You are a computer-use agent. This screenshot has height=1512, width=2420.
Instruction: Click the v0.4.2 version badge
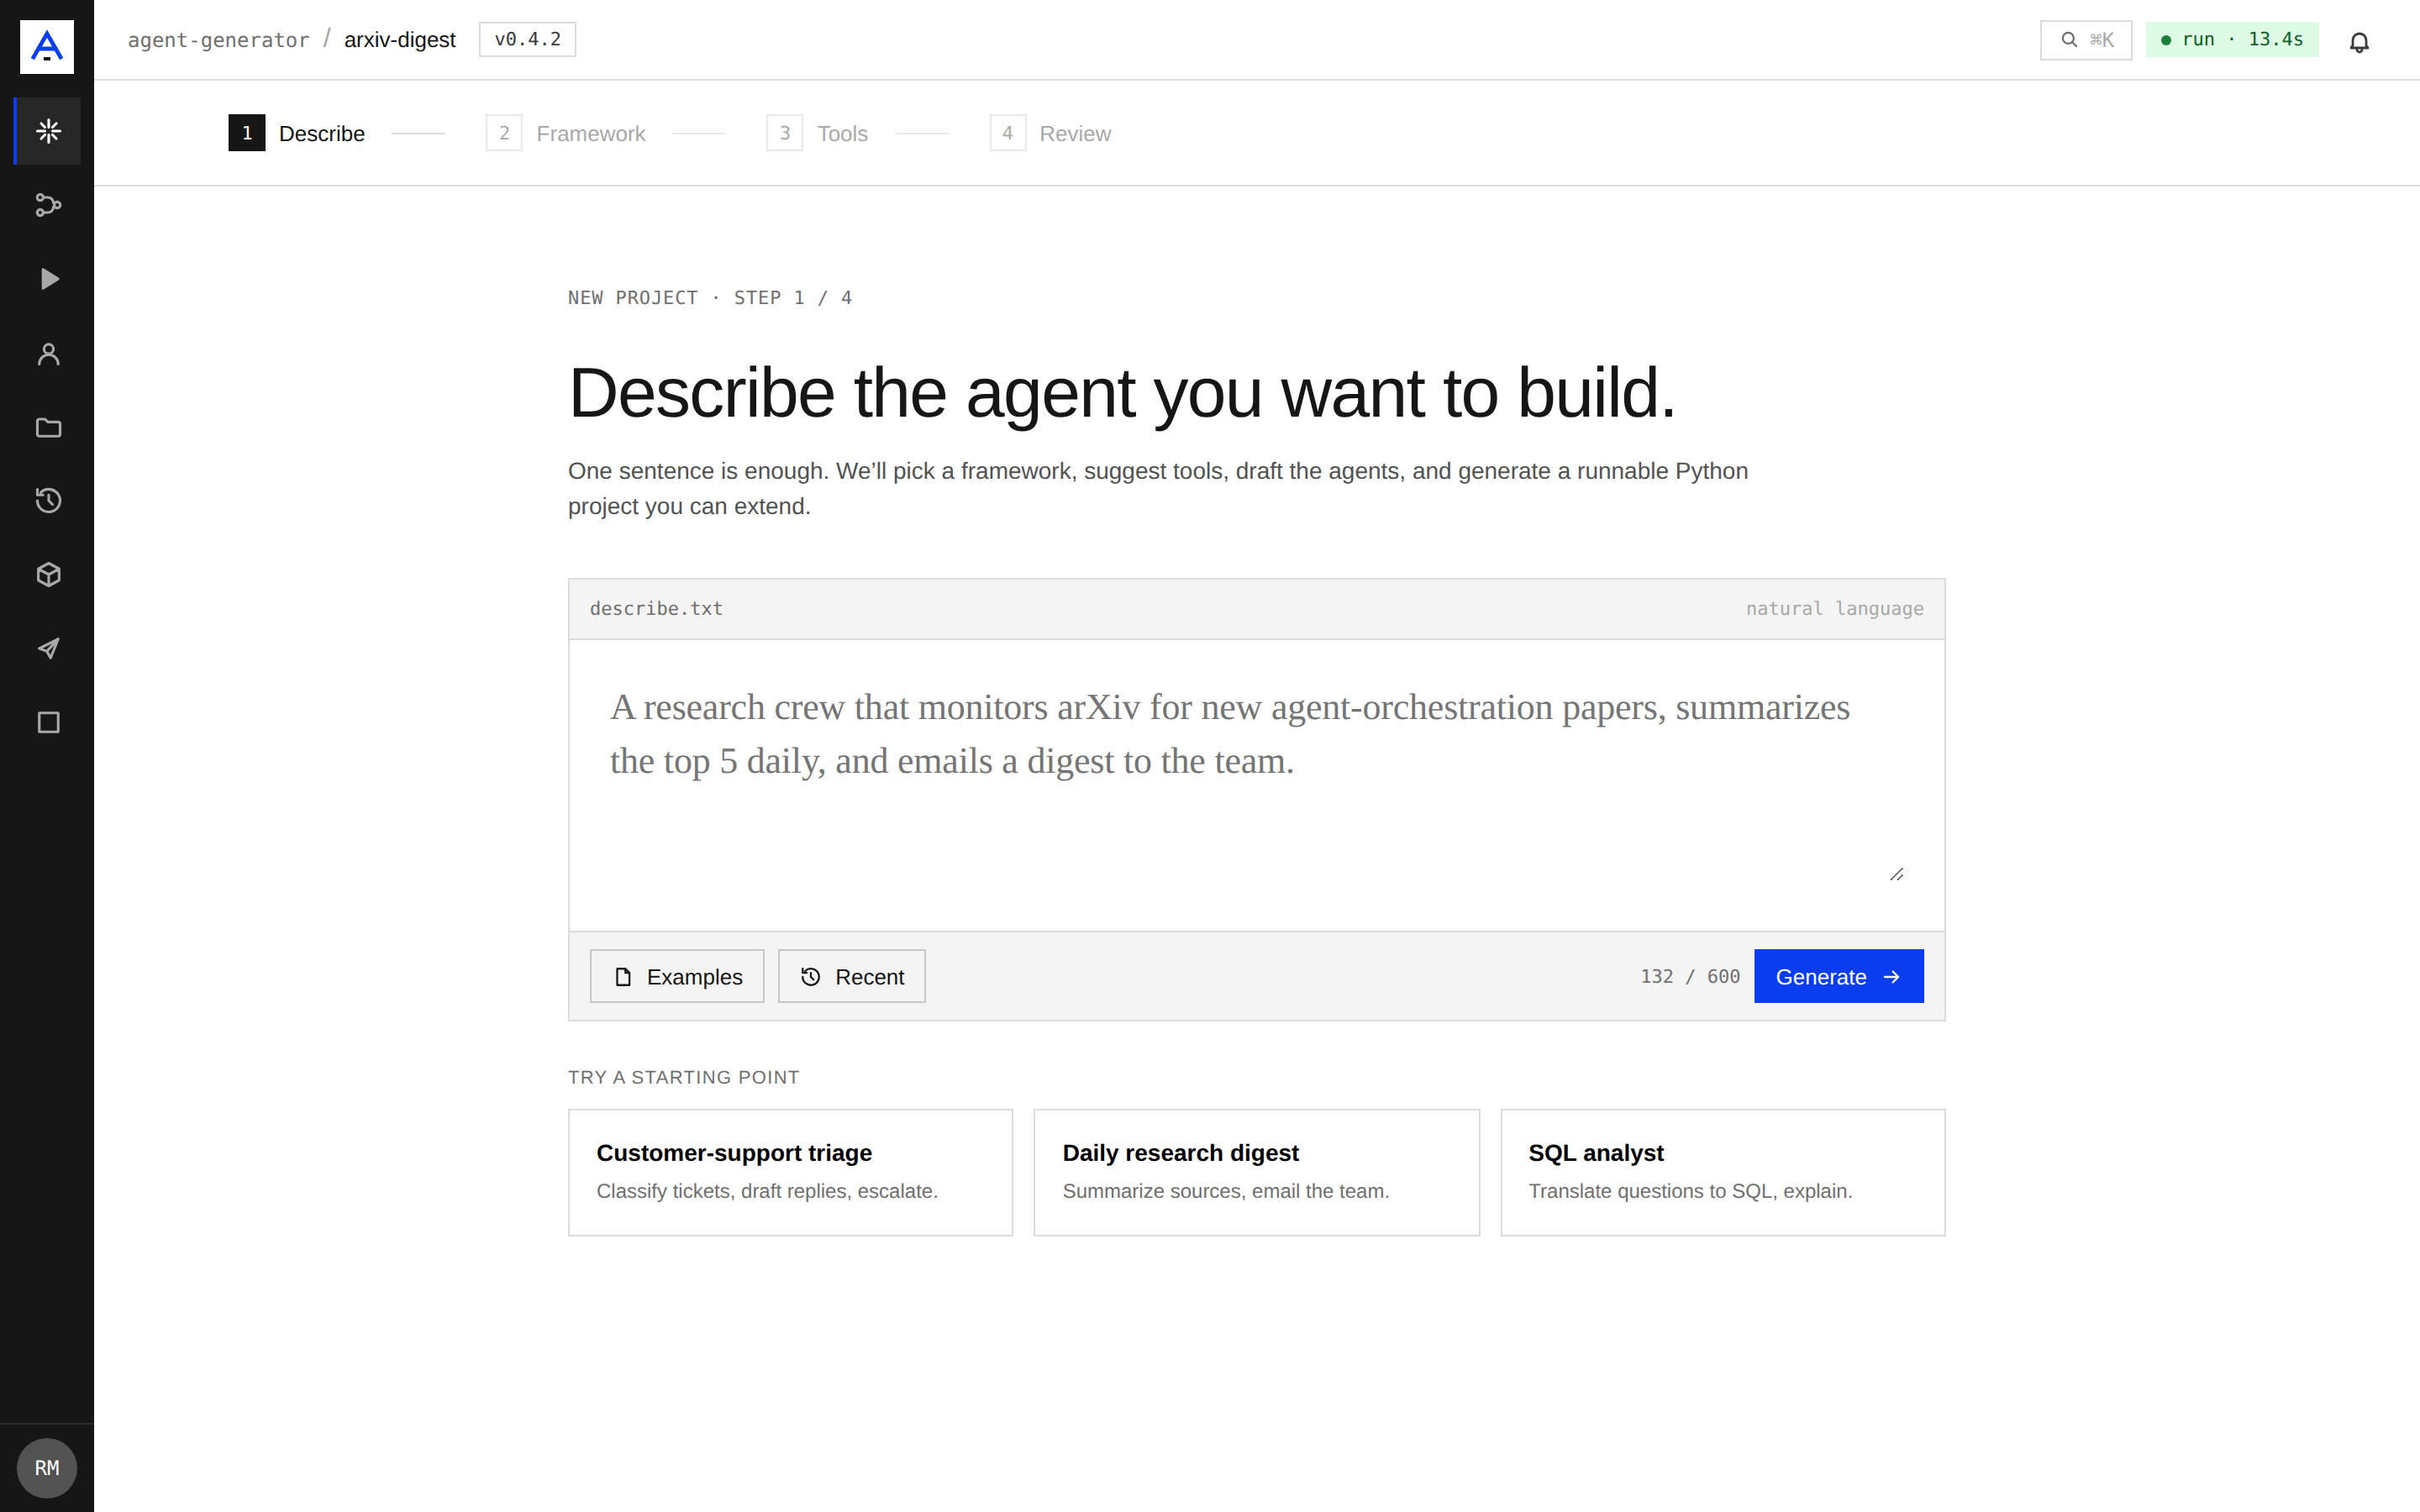[527, 40]
